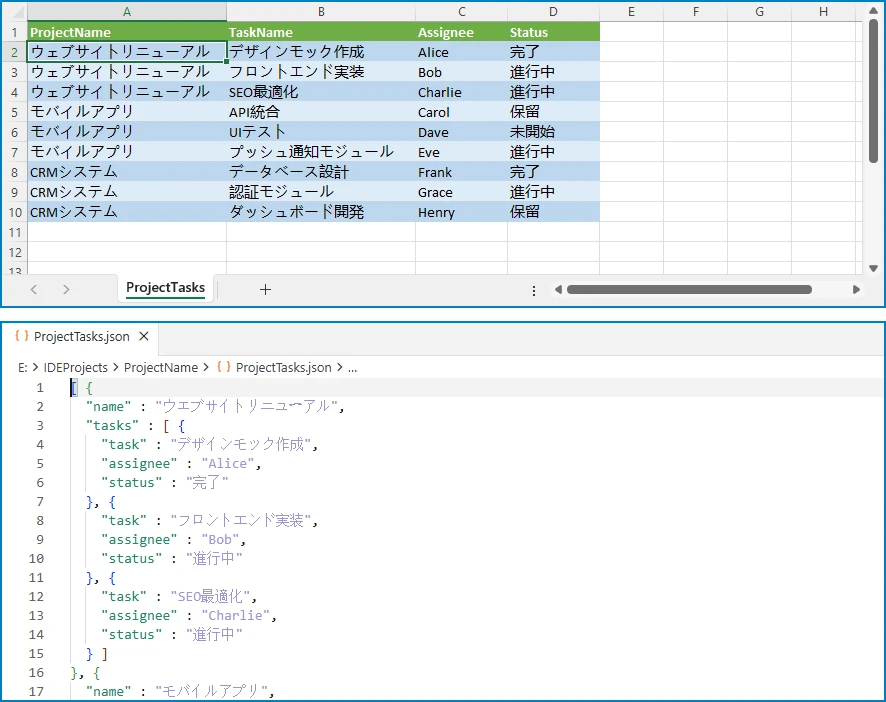The image size is (886, 702).
Task: Select row 12 header
Action: pyautogui.click(x=14, y=253)
